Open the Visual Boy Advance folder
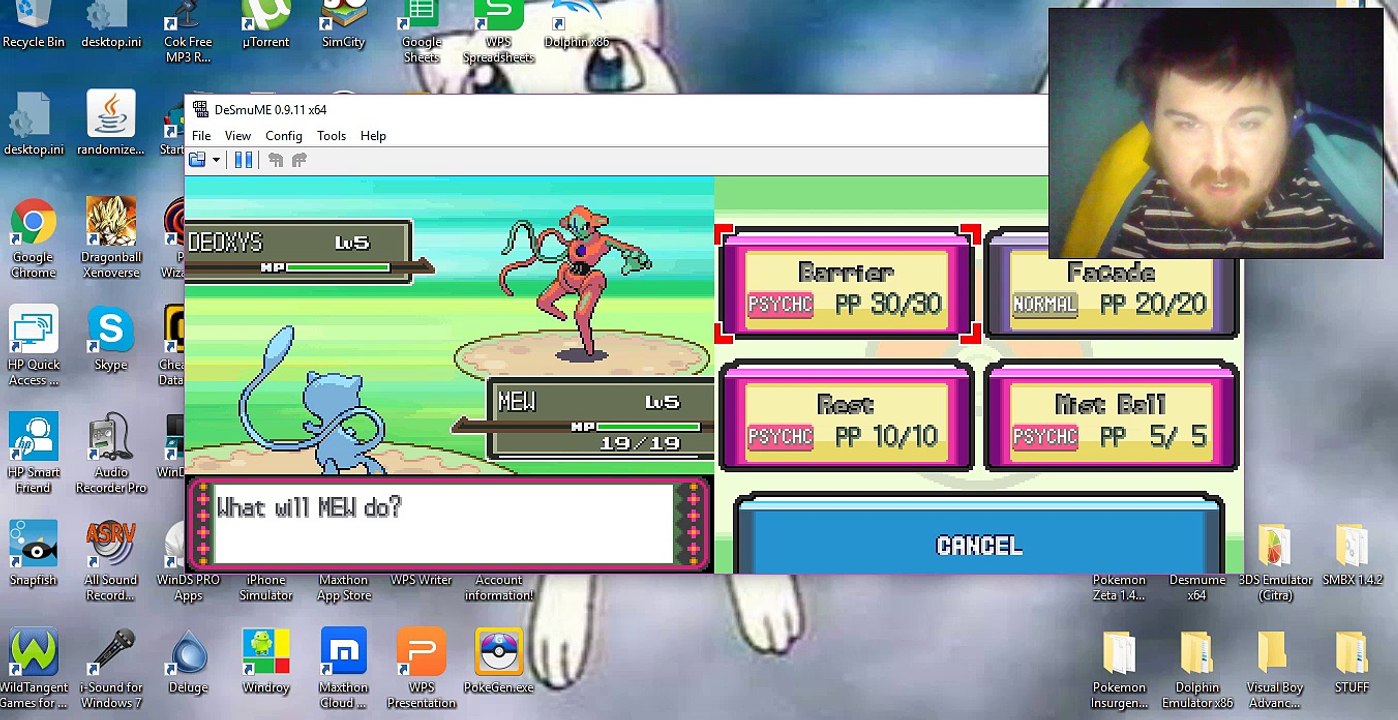The image size is (1398, 720). tap(1275, 668)
